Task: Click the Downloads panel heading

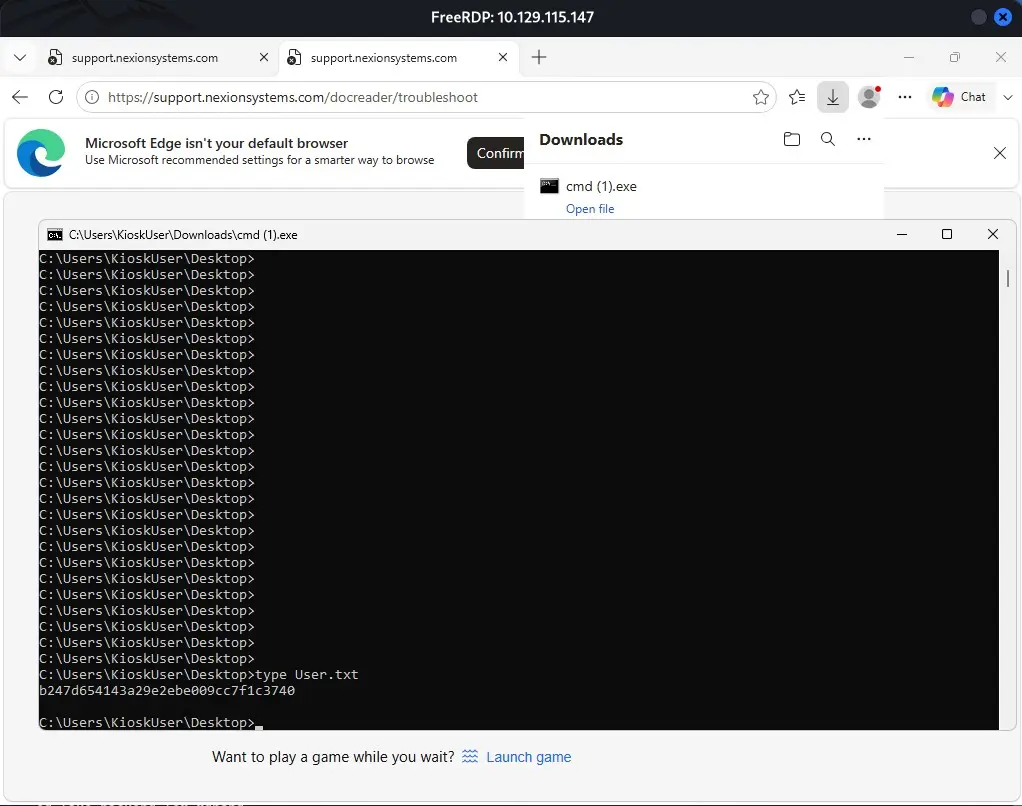Action: click(x=581, y=139)
